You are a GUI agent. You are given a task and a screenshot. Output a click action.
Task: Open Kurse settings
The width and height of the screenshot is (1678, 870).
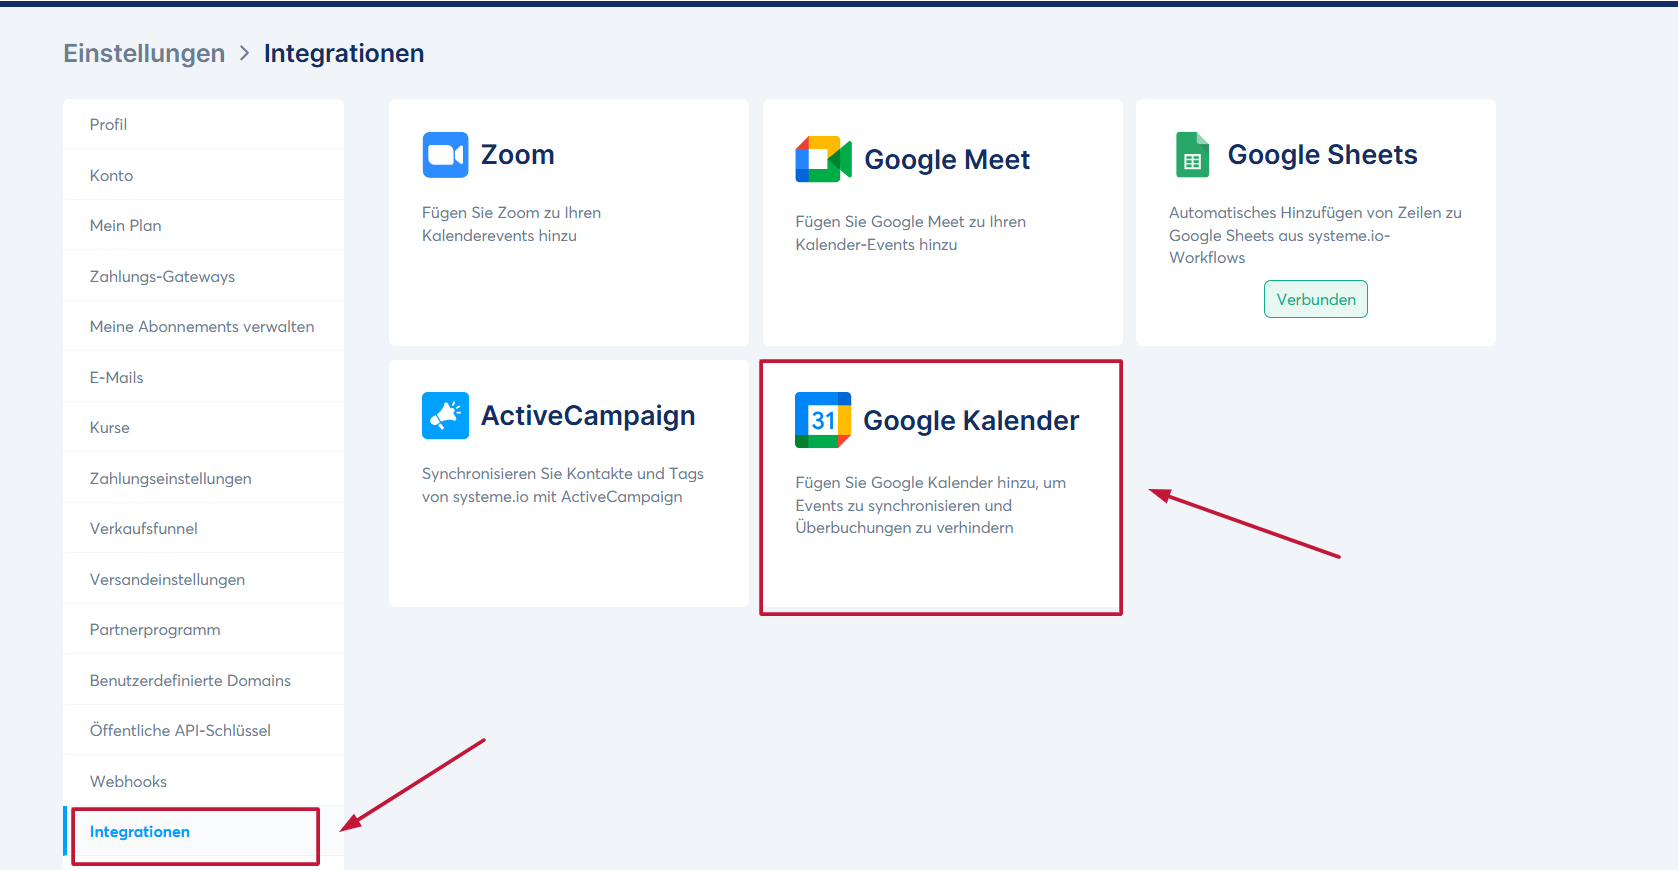[204, 427]
